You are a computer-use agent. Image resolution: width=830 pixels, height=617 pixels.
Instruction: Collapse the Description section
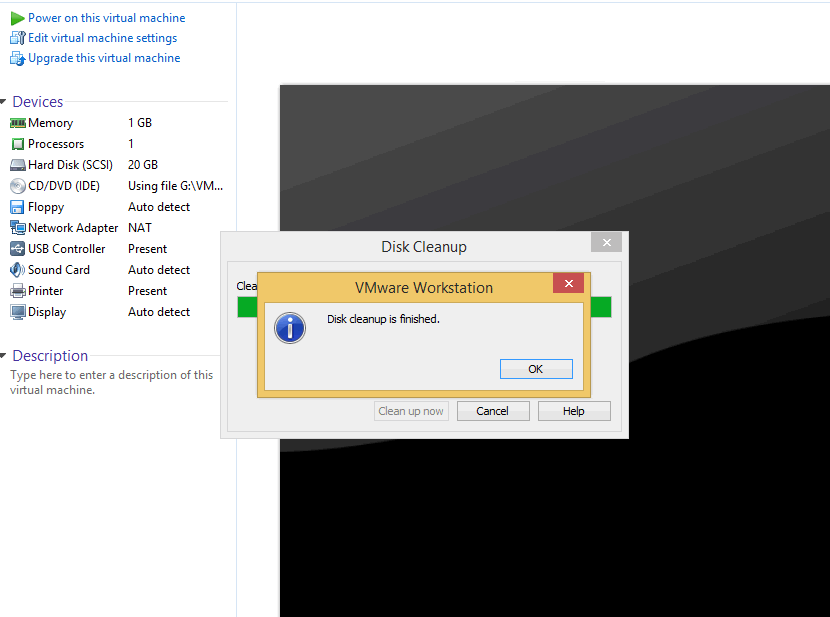(x=5, y=356)
